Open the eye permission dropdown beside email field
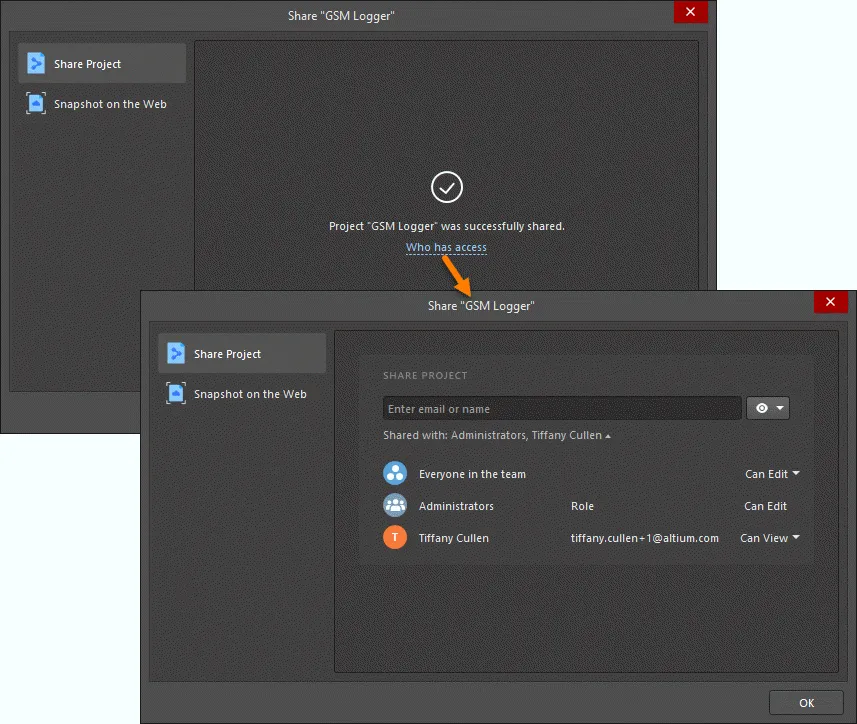 pos(768,408)
